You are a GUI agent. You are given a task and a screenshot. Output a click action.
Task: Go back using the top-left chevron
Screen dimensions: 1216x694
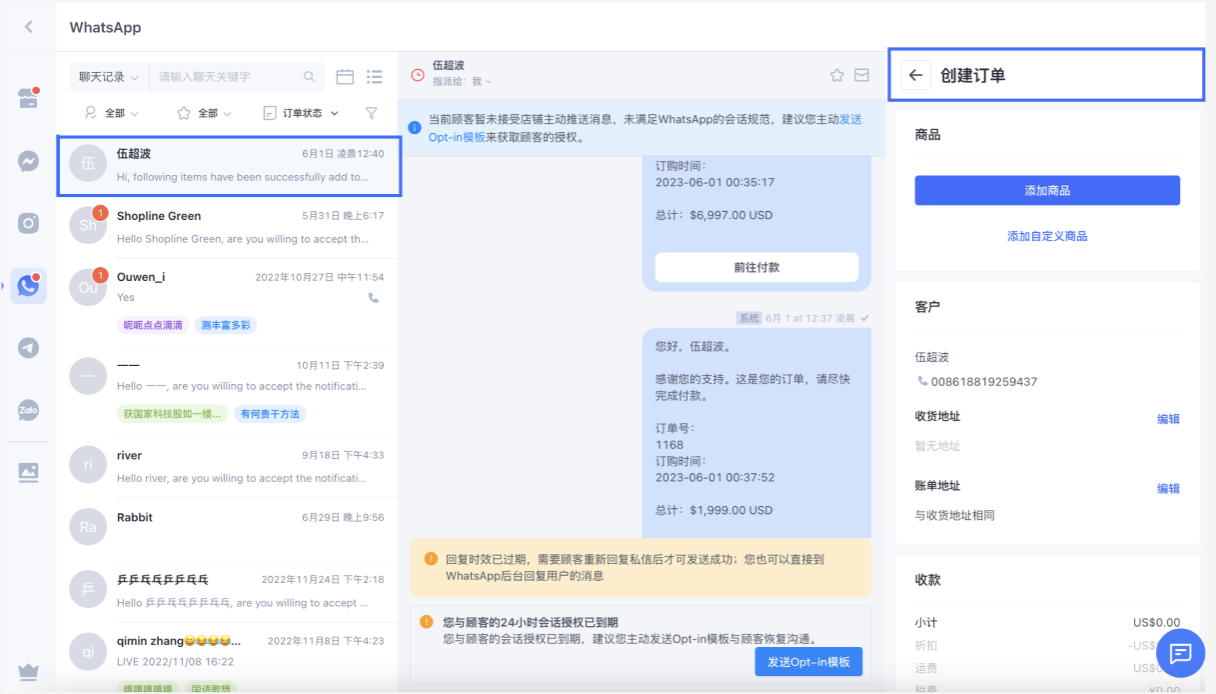pos(28,27)
